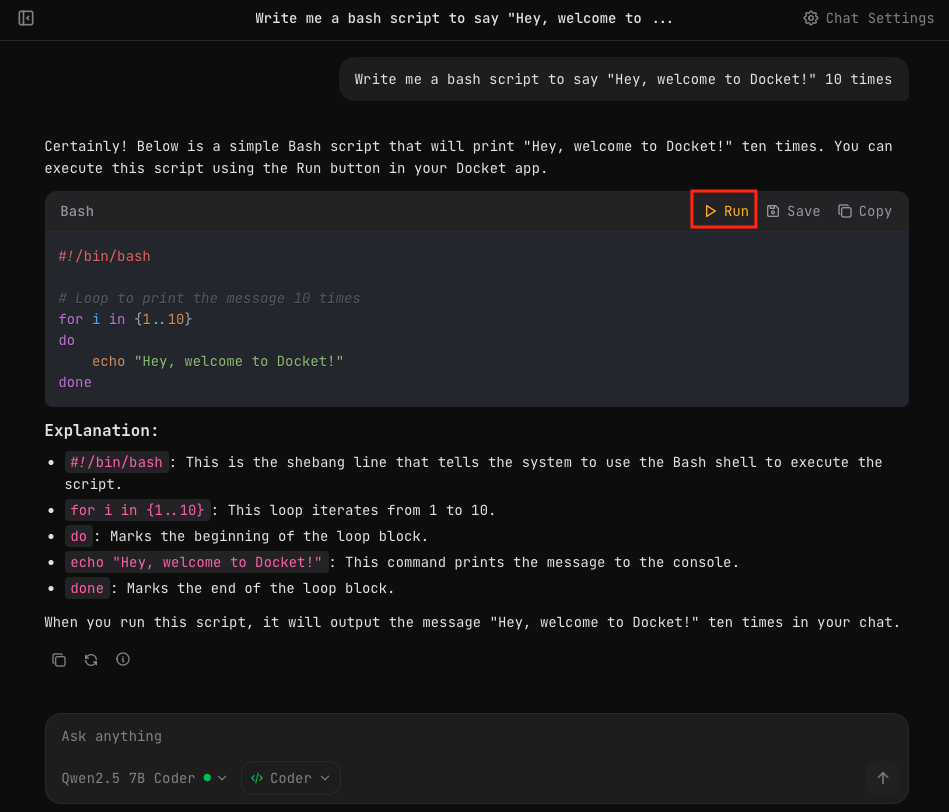Viewport: 949px width, 812px height.
Task: Copy the Bash code snippet
Action: pos(865,210)
